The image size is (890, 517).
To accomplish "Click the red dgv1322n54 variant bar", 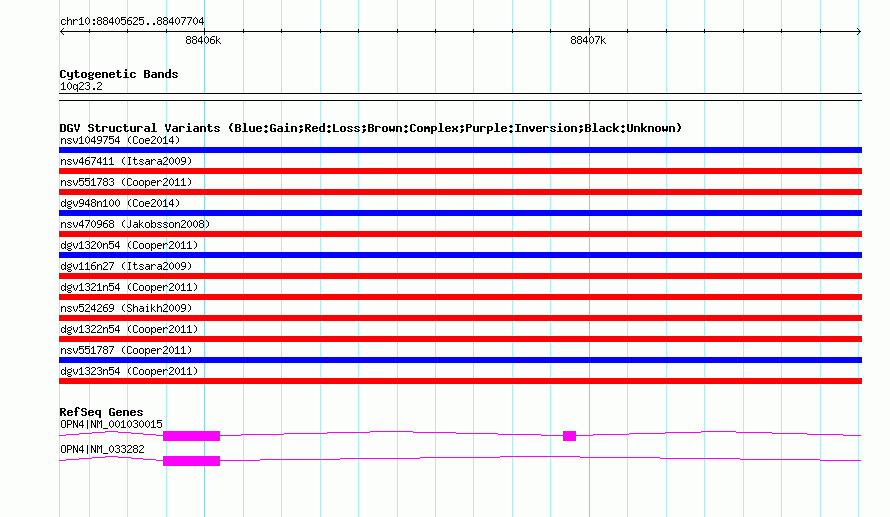I will pos(460,339).
